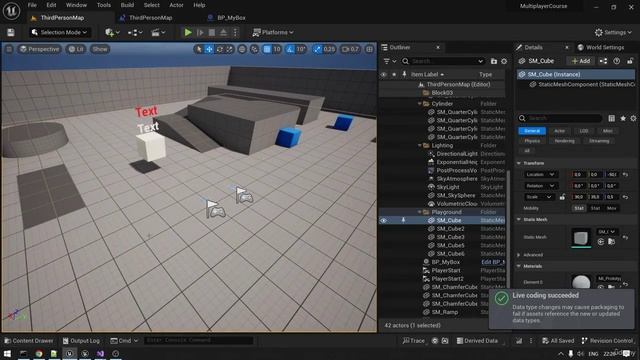640x360 pixels.
Task: Open the Tools menu
Action: [x=104, y=5]
